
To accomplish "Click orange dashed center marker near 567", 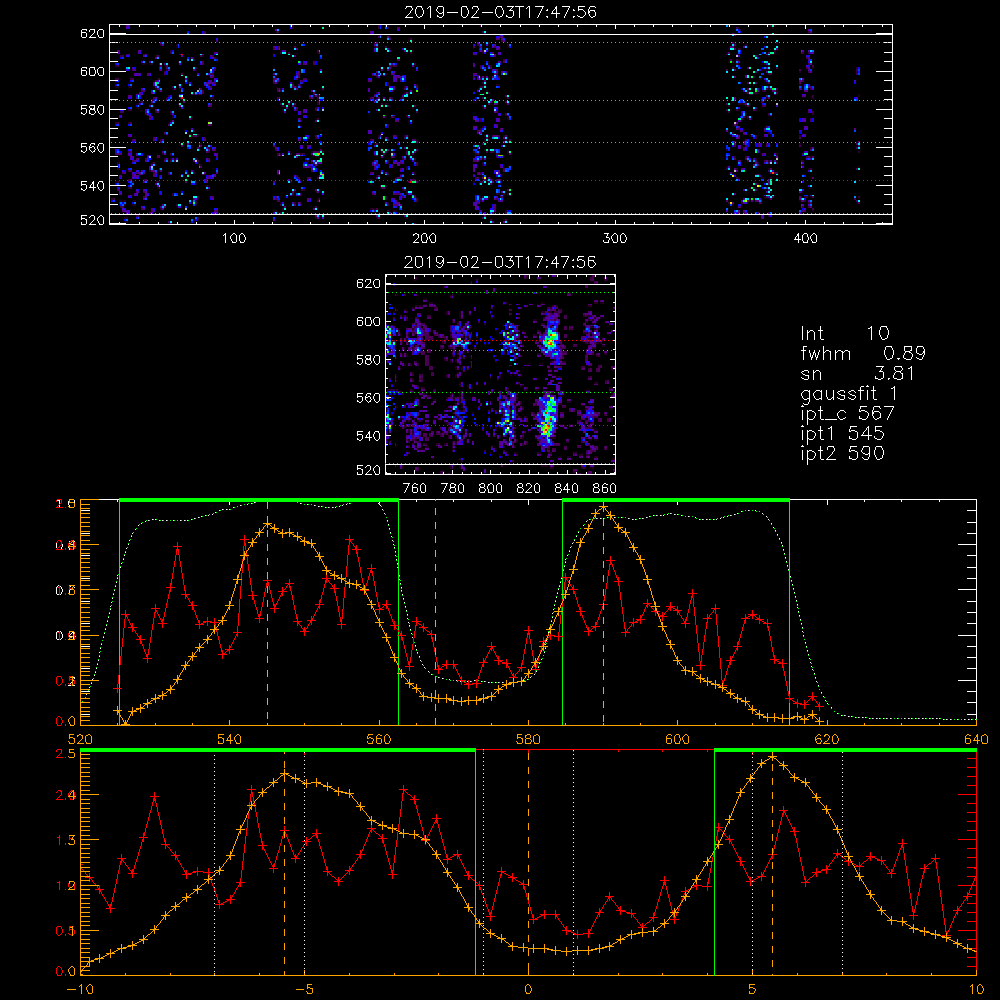I will [x=436, y=612].
